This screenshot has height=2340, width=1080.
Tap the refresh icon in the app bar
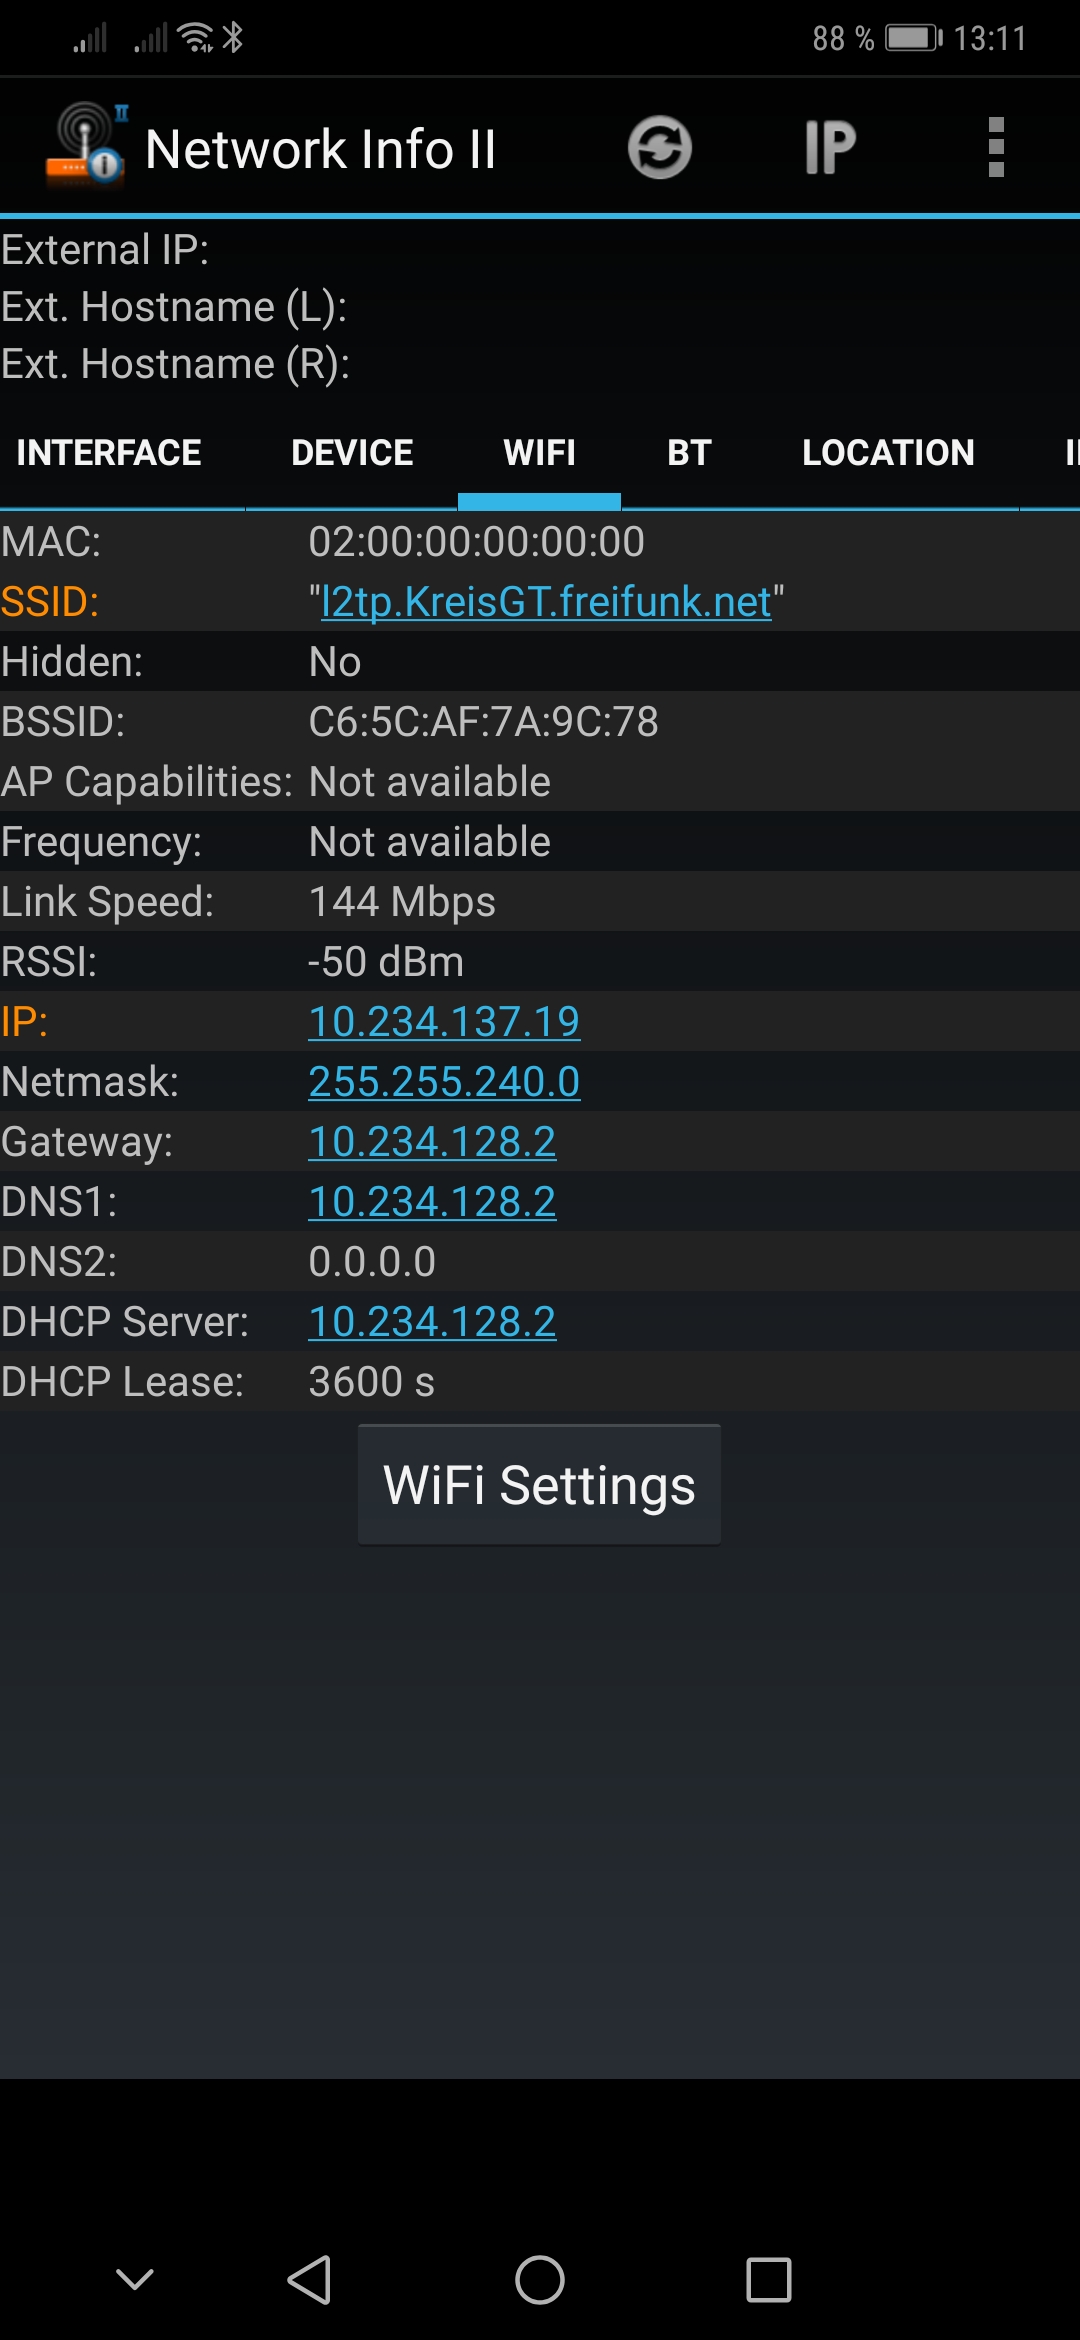(x=660, y=148)
